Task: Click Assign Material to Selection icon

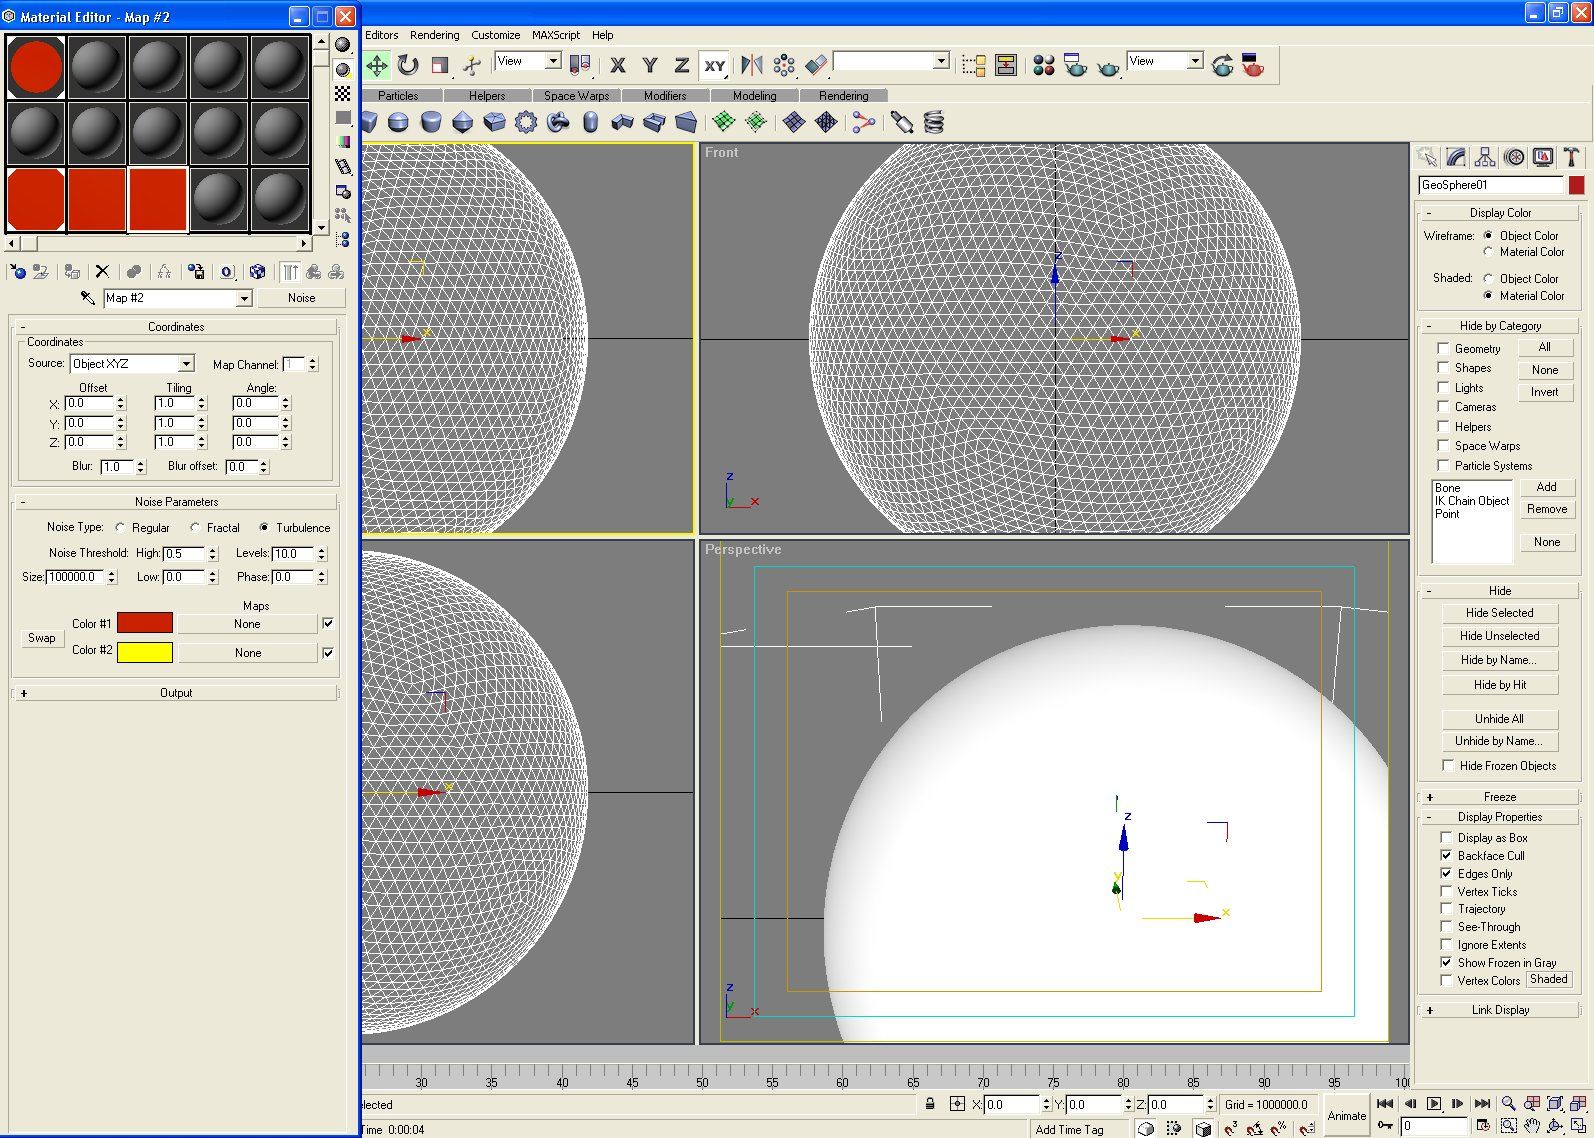Action: 72,271
